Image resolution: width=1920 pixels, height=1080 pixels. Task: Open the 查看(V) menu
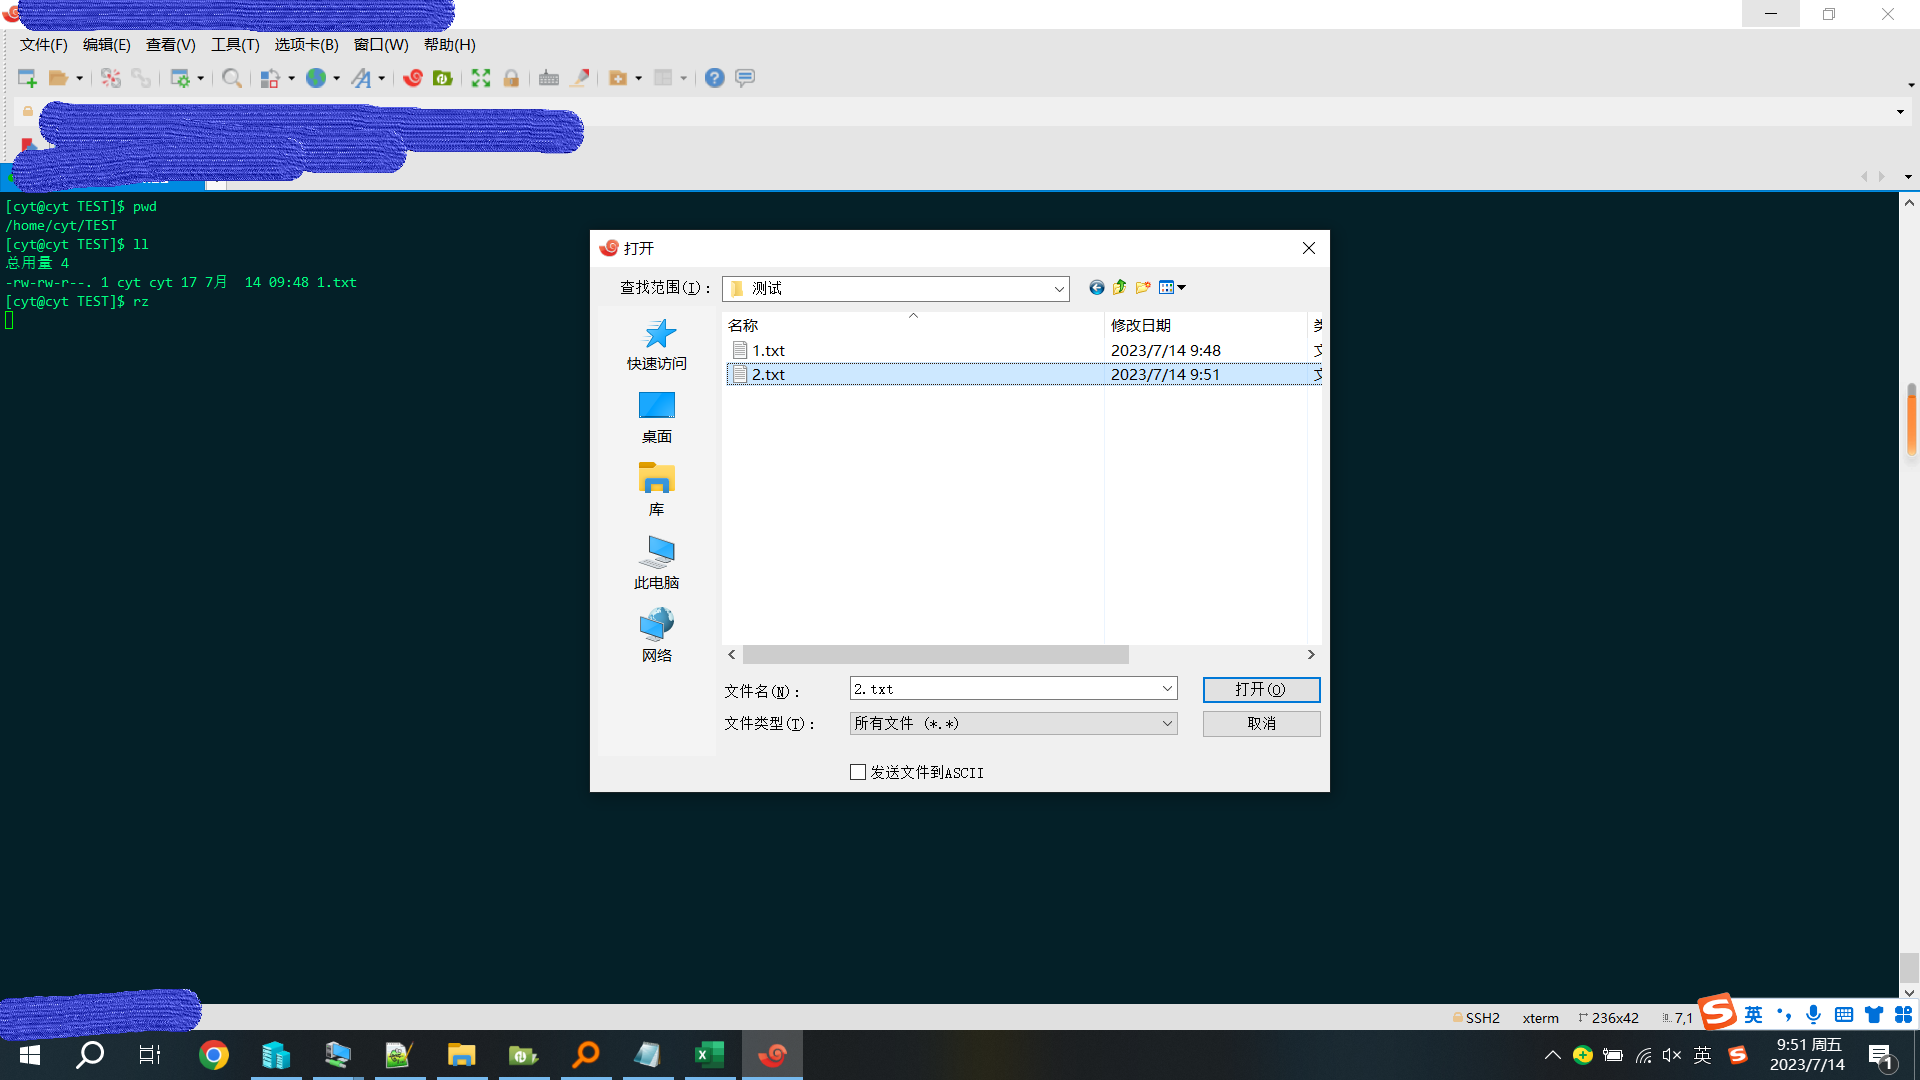pos(171,45)
